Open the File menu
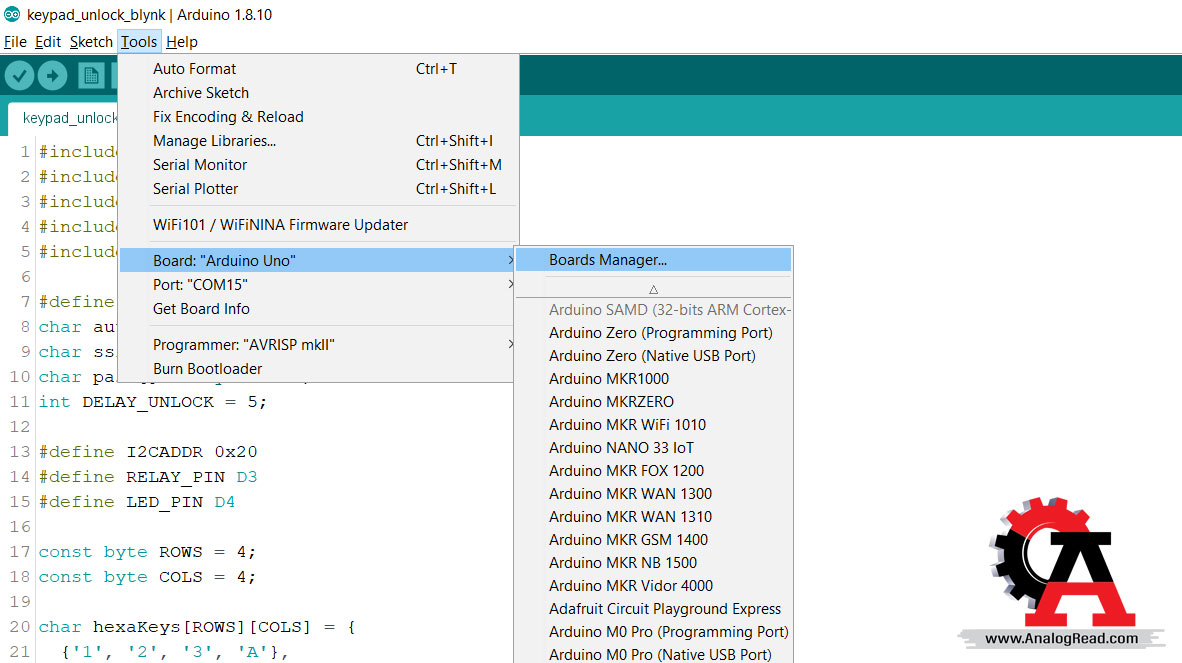This screenshot has width=1182, height=663. [15, 42]
